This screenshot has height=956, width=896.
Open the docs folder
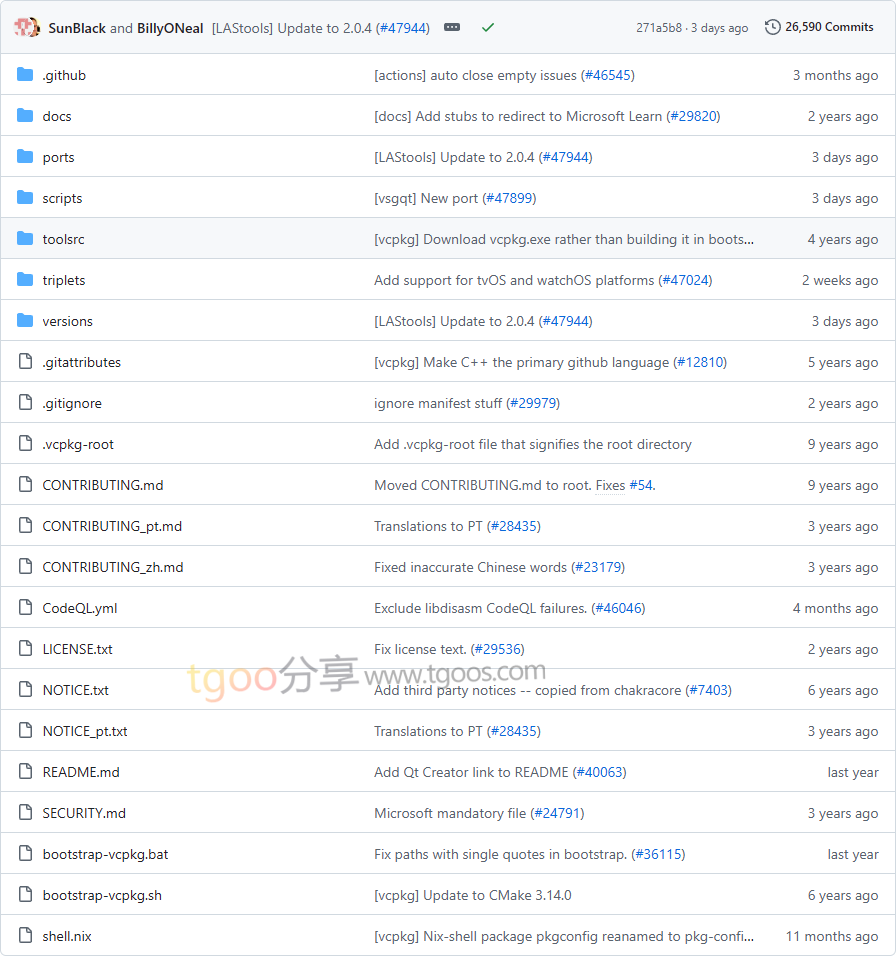57,116
